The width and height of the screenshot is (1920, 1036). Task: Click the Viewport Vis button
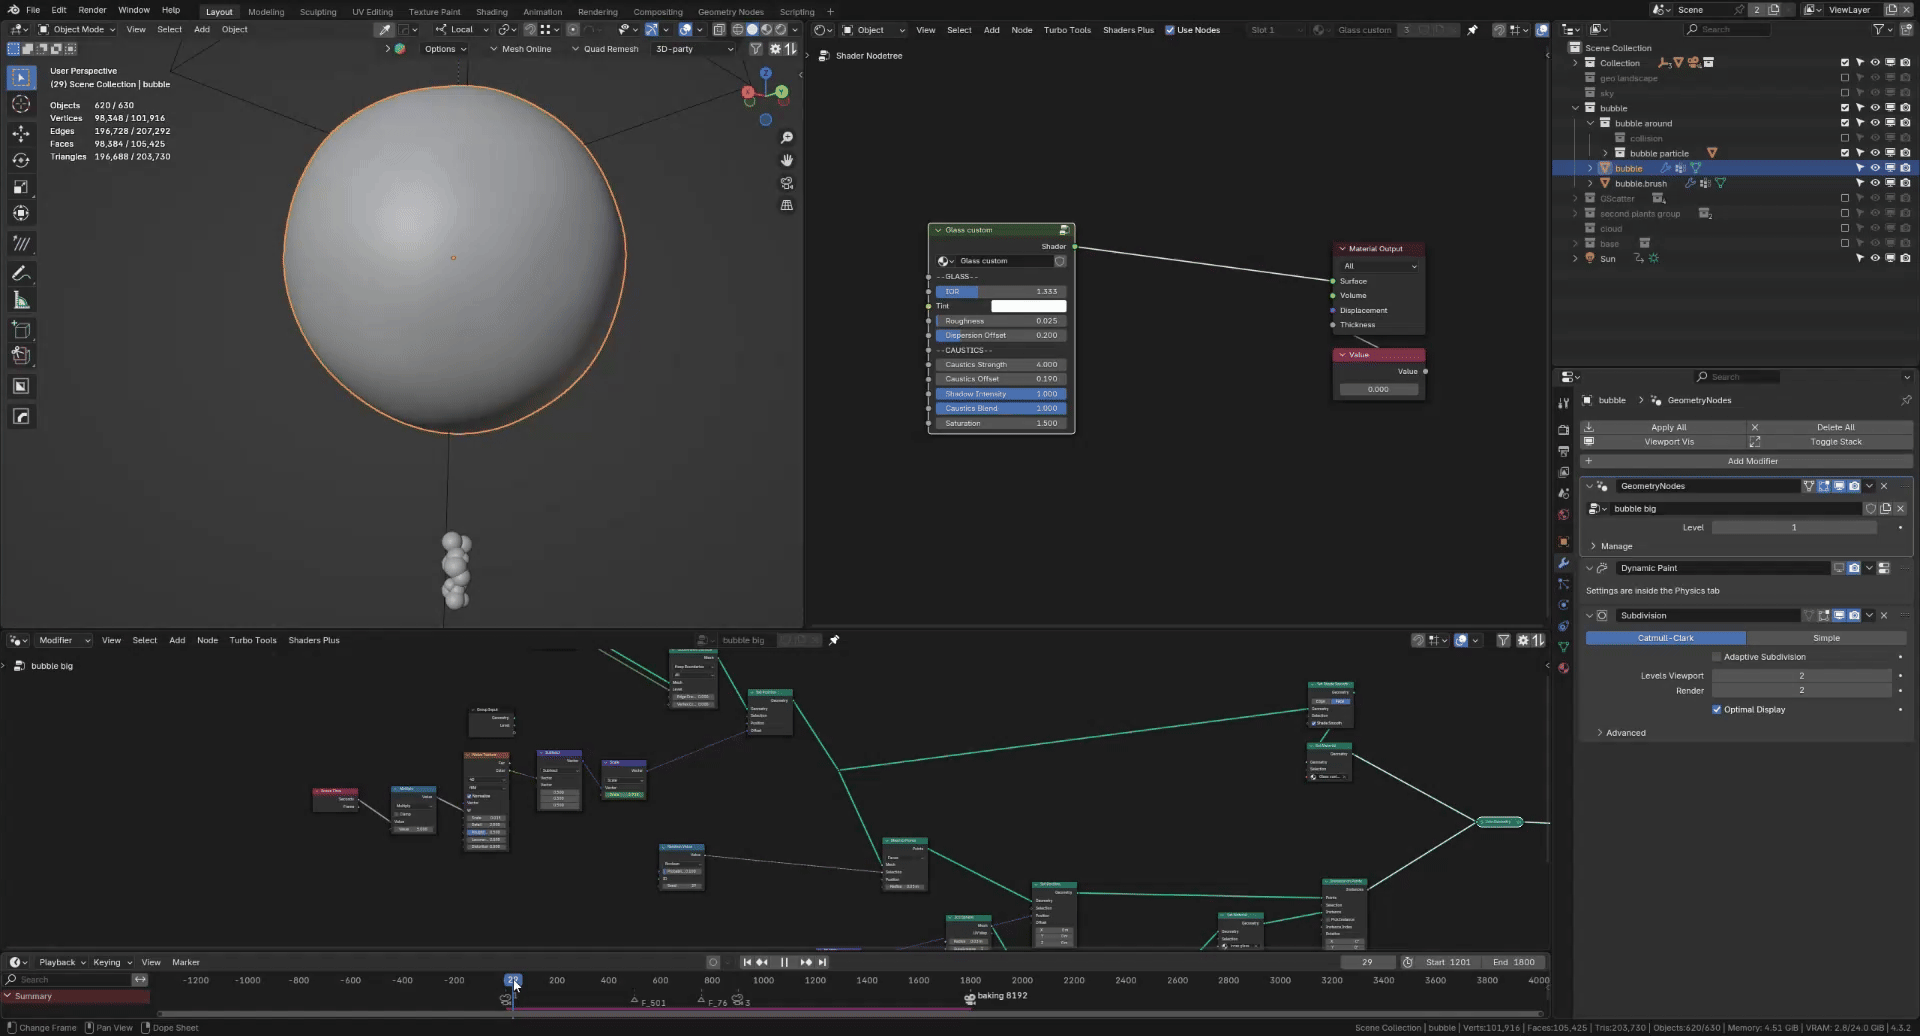tap(1664, 441)
